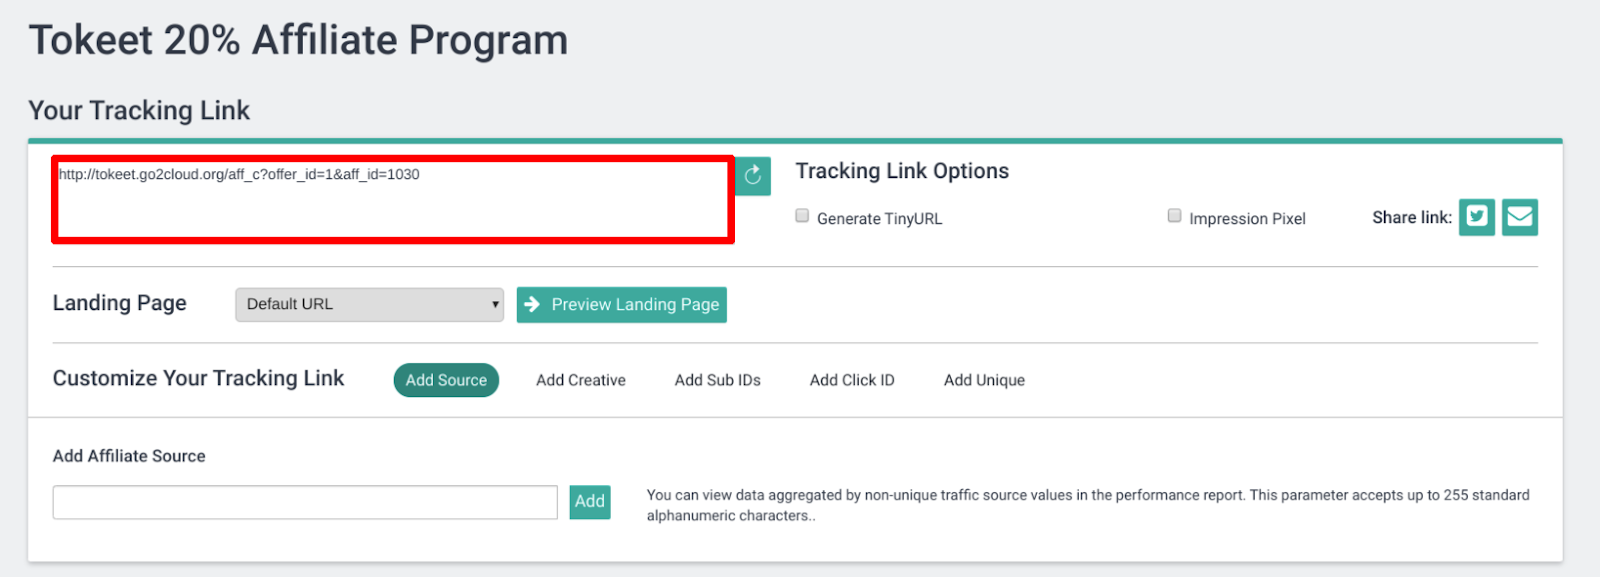This screenshot has height=577, width=1600.
Task: Click the performance report help text
Action: pos(1088,505)
